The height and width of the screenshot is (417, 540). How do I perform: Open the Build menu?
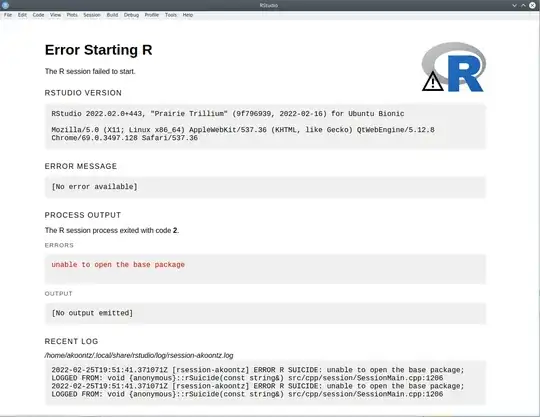tap(112, 15)
